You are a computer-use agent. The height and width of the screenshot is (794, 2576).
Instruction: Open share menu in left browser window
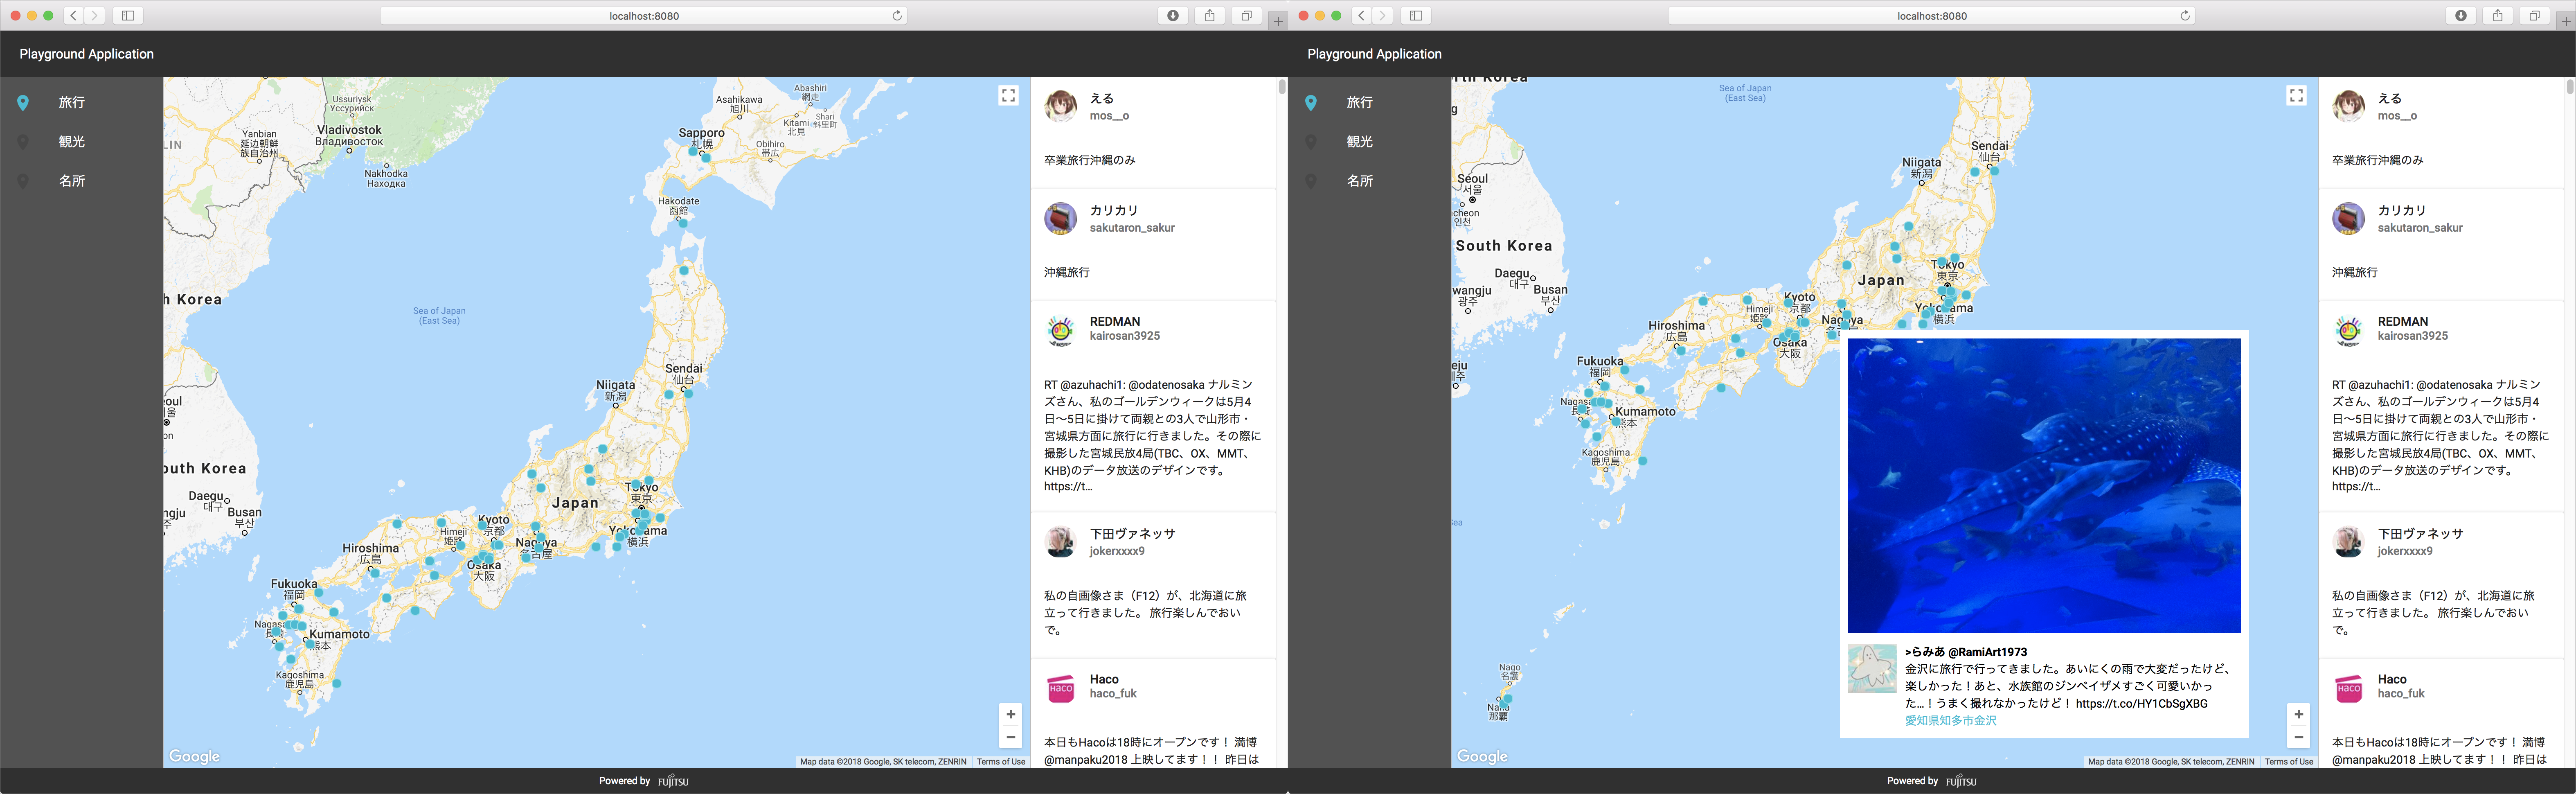[x=1210, y=15]
